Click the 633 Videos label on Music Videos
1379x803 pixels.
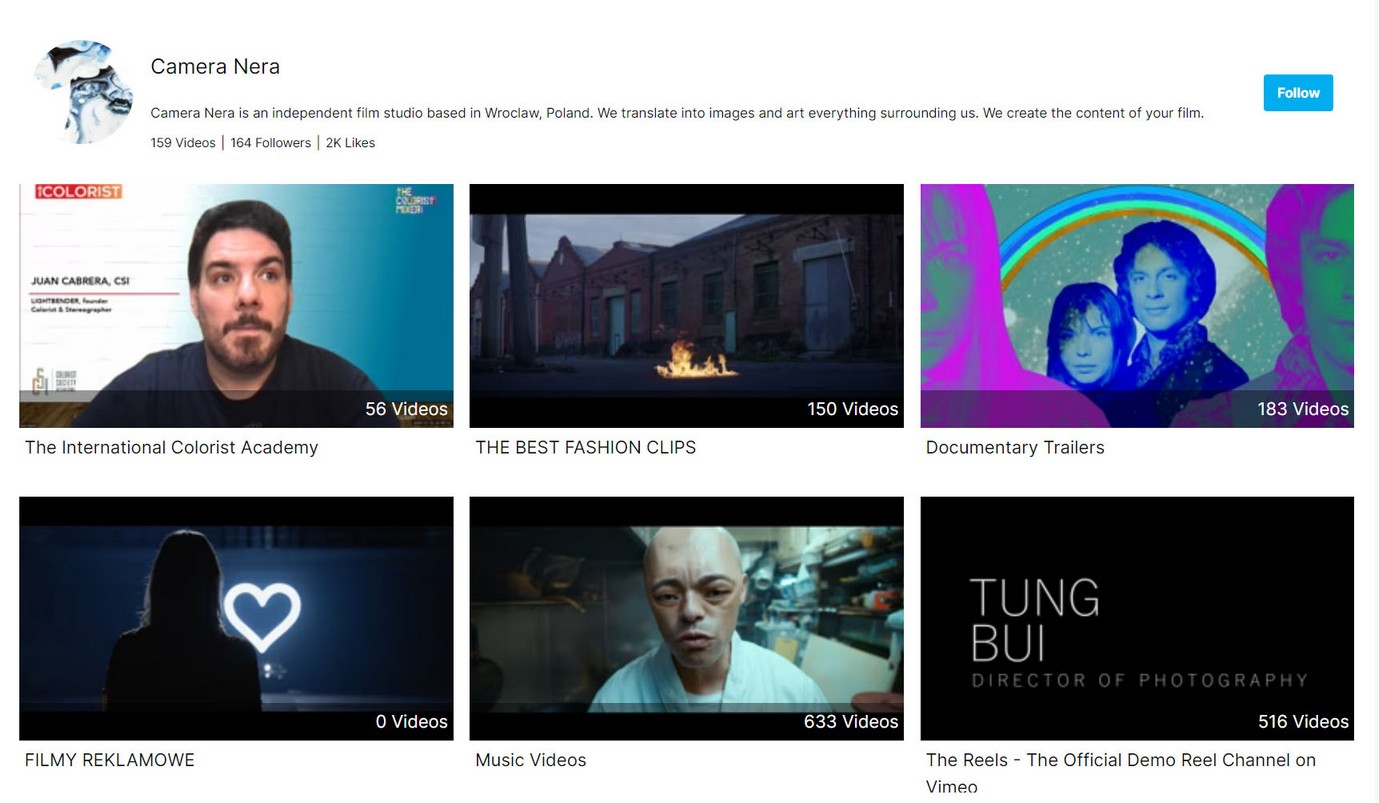pos(851,721)
